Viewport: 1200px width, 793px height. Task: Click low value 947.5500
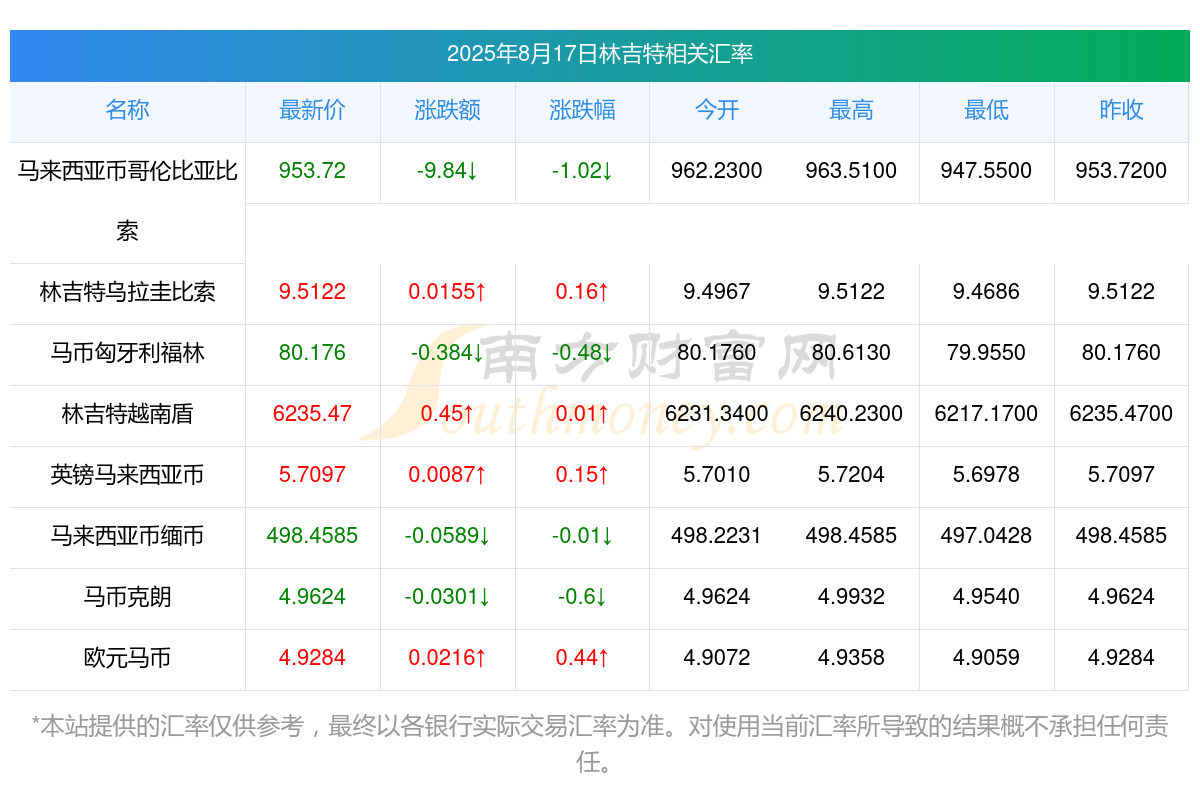tap(986, 171)
